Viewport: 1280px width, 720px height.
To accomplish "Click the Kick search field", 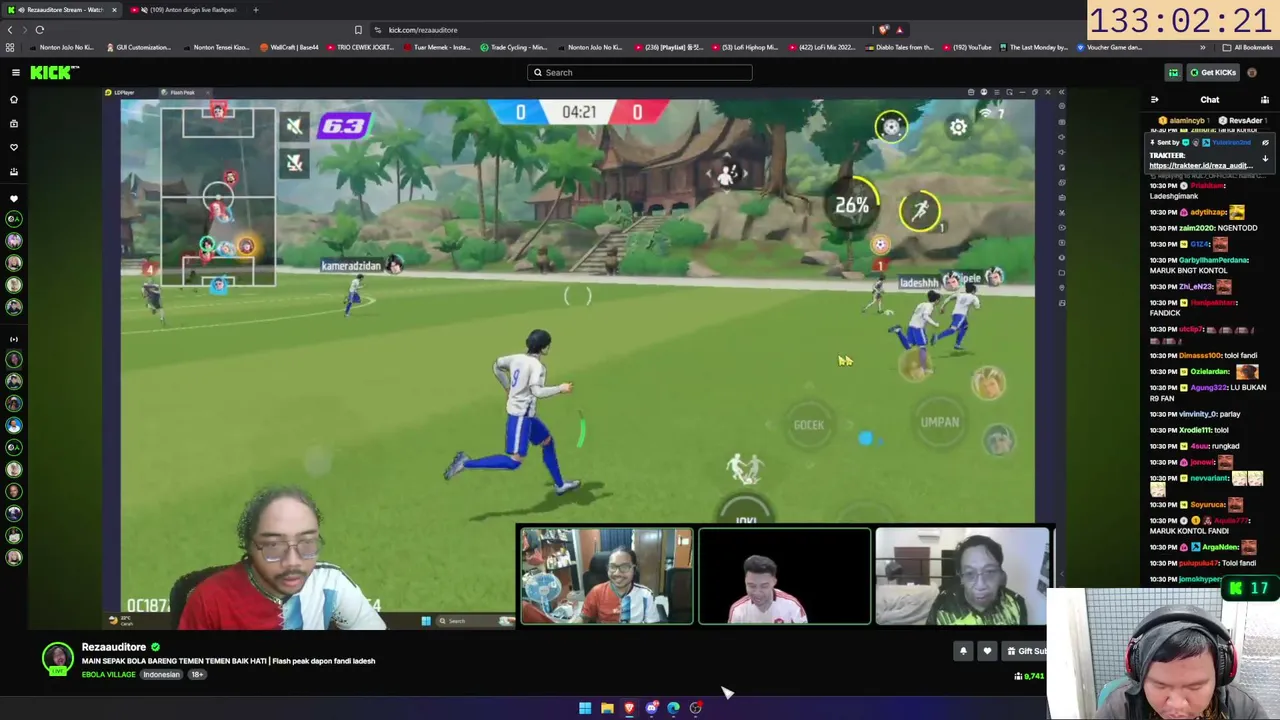I will 640,72.
